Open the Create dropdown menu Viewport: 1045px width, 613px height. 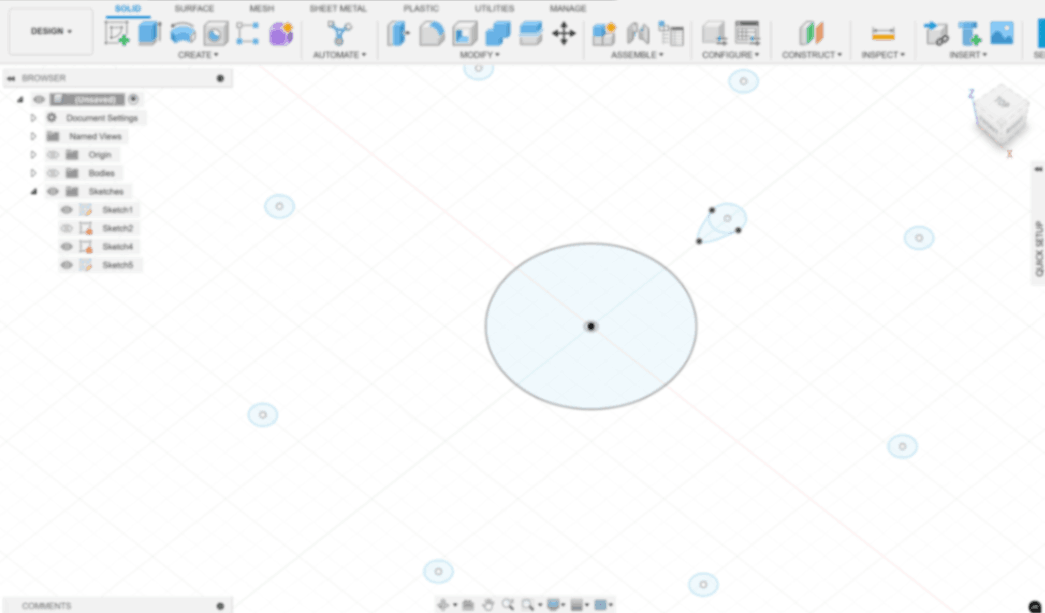pyautogui.click(x=198, y=55)
